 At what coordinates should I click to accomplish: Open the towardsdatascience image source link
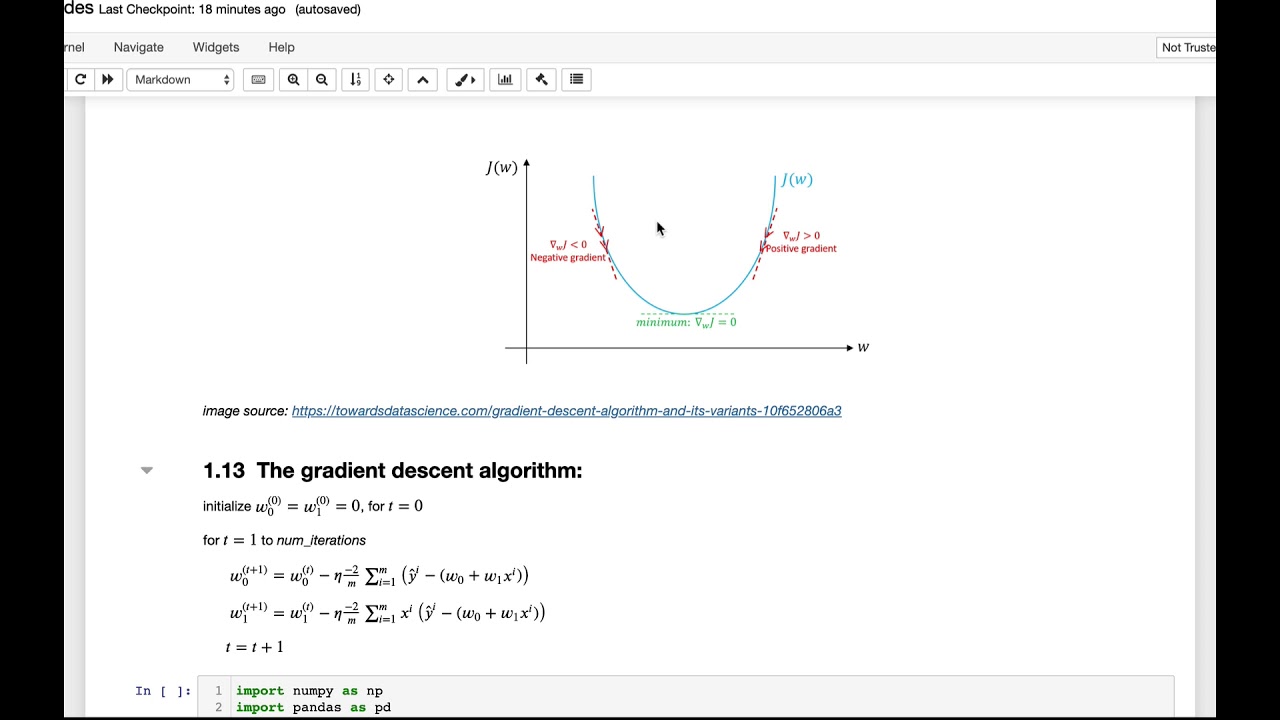566,411
